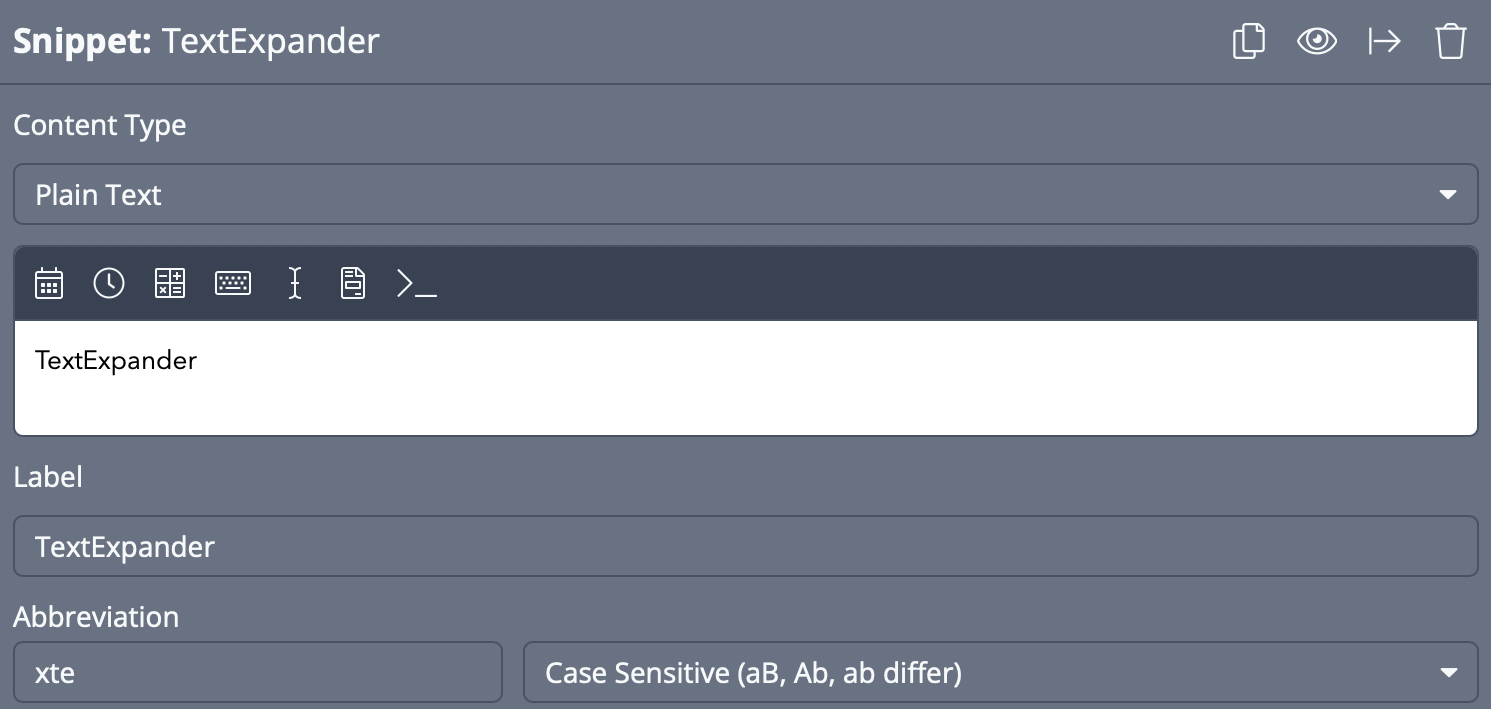The height and width of the screenshot is (709, 1491).
Task: Open the date/time math calculator icon
Action: click(170, 284)
